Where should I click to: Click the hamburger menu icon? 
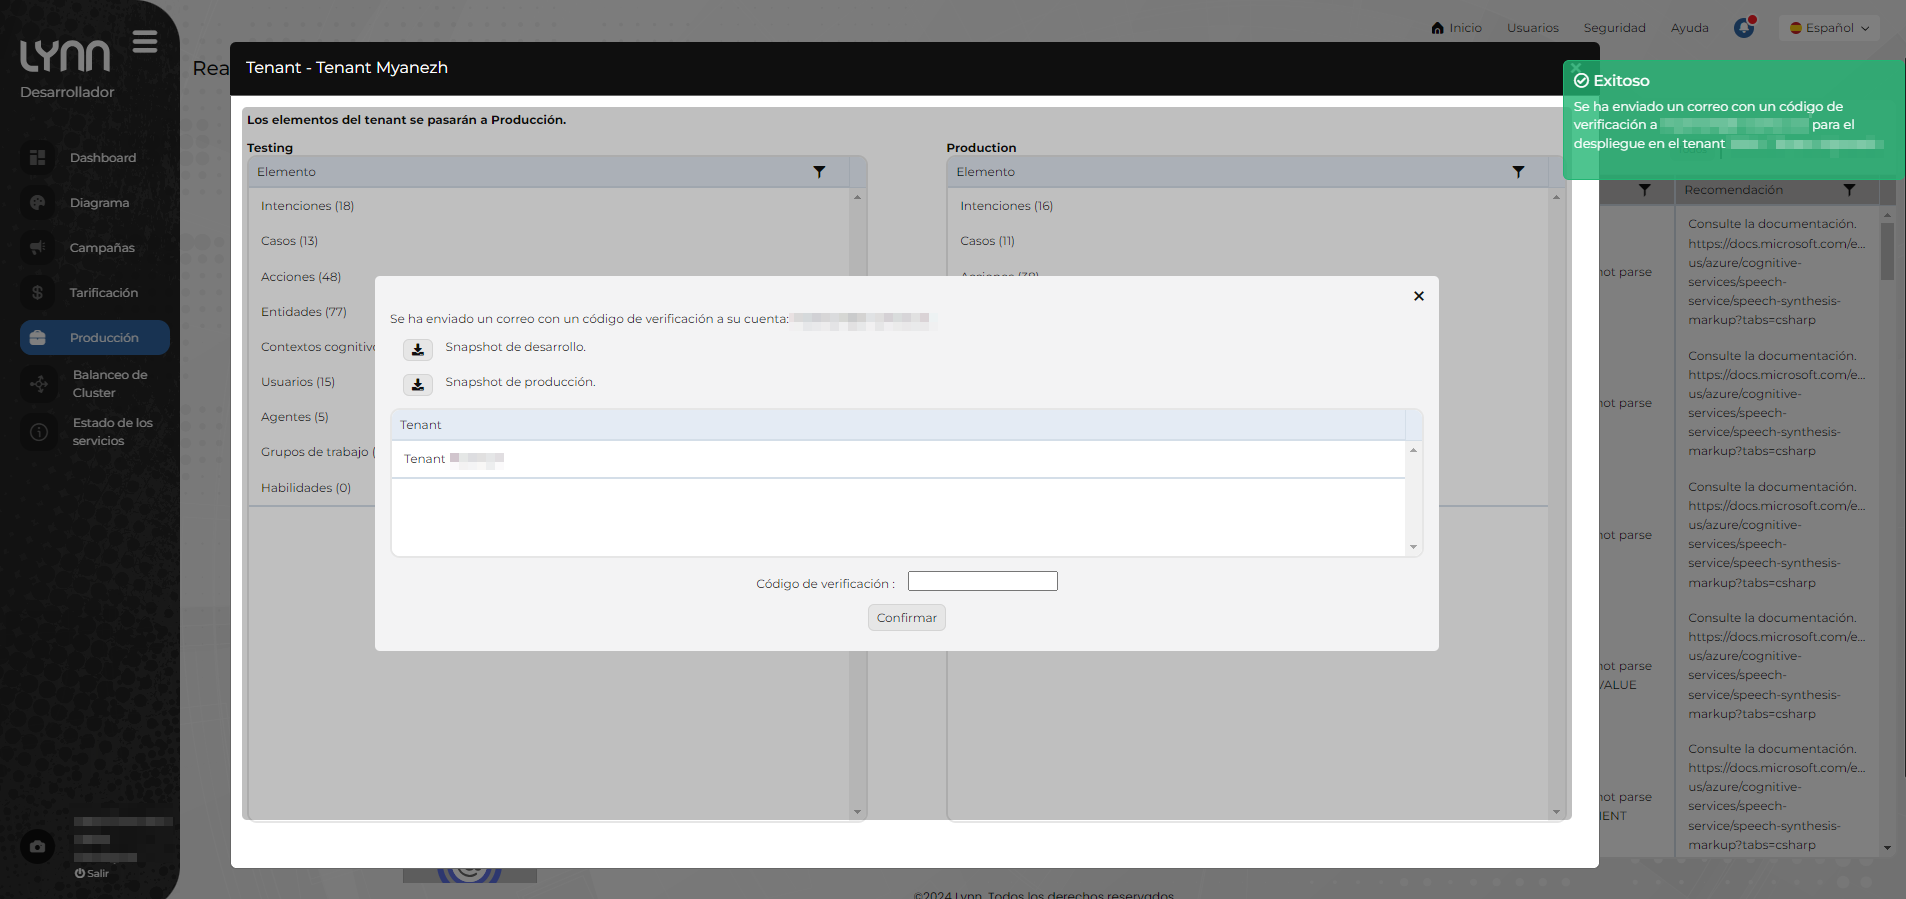(x=145, y=42)
